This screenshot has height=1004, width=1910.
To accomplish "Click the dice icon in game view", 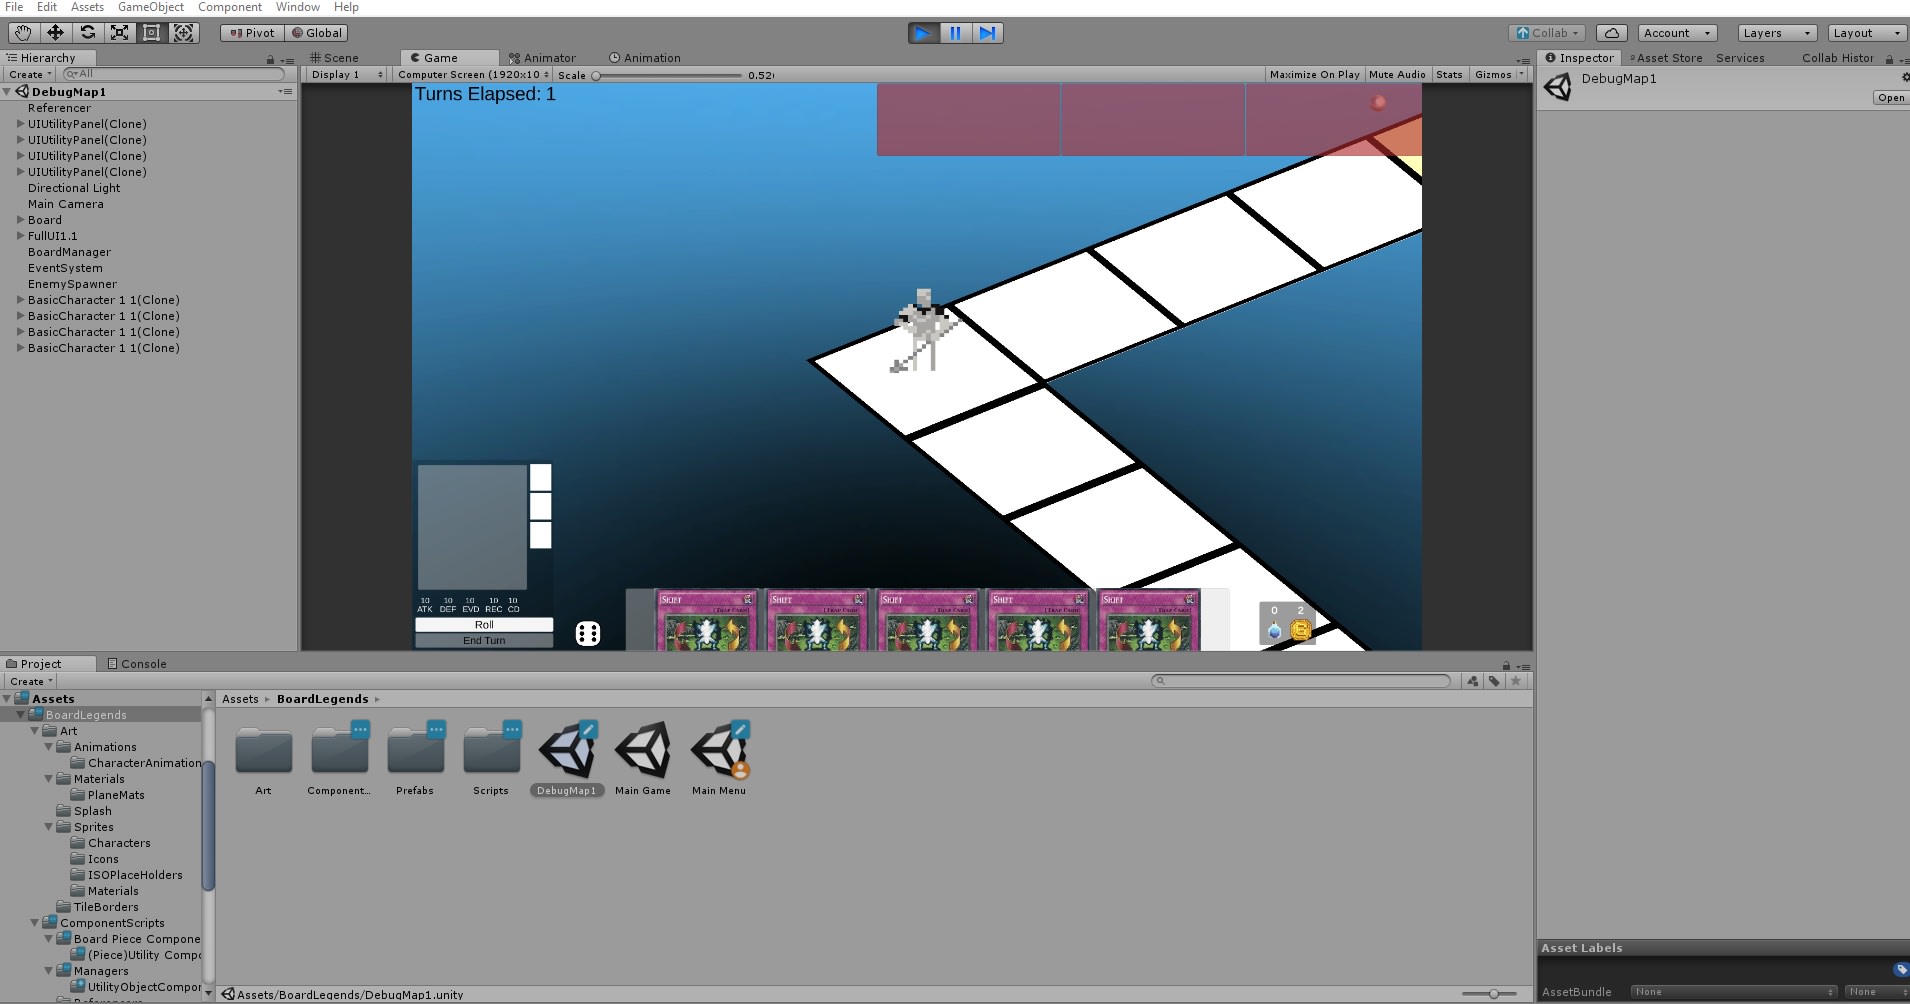I will 587,633.
